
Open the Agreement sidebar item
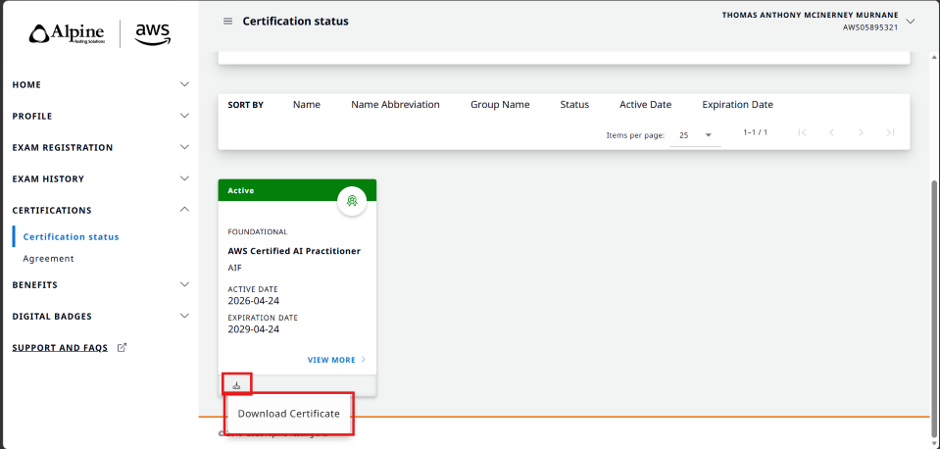[x=49, y=258]
